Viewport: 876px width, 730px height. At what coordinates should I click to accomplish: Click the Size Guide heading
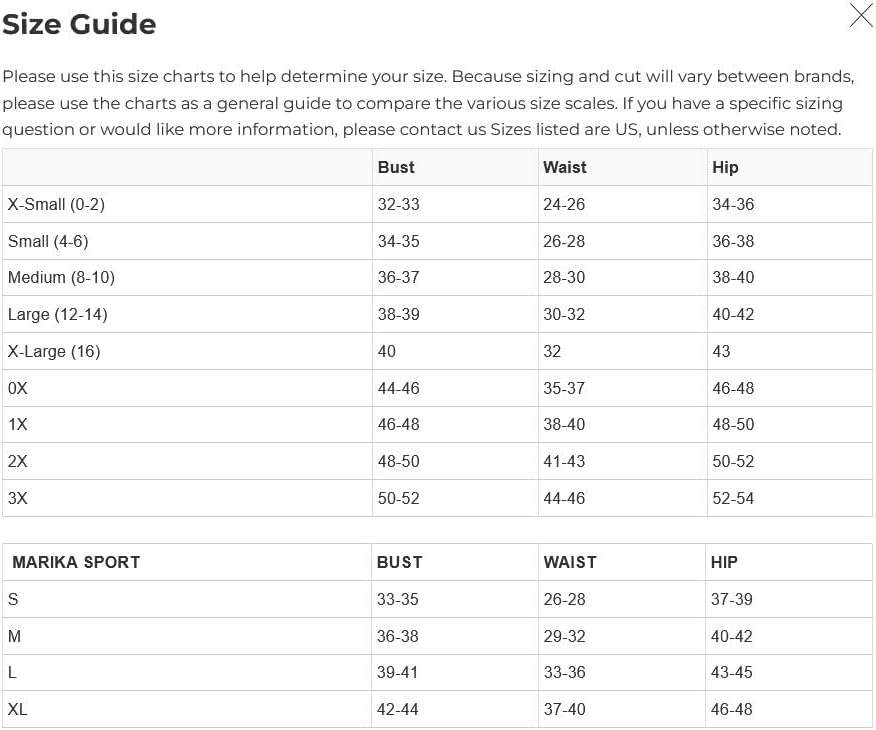pos(79,24)
